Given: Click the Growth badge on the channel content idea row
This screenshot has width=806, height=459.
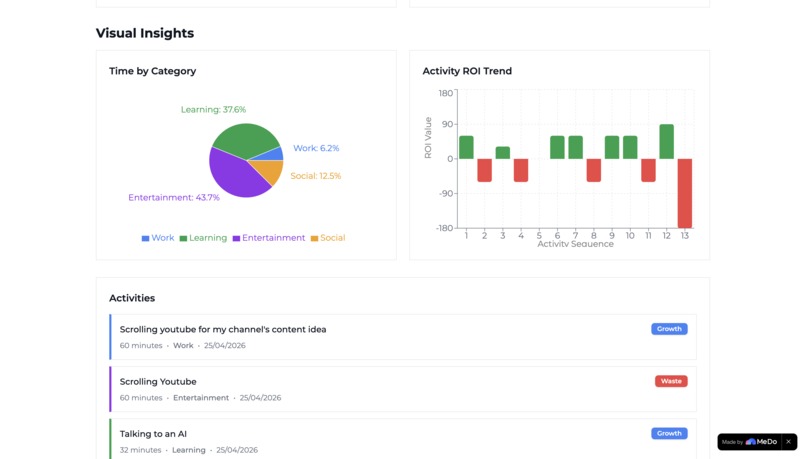Looking at the screenshot, I should pyautogui.click(x=669, y=329).
